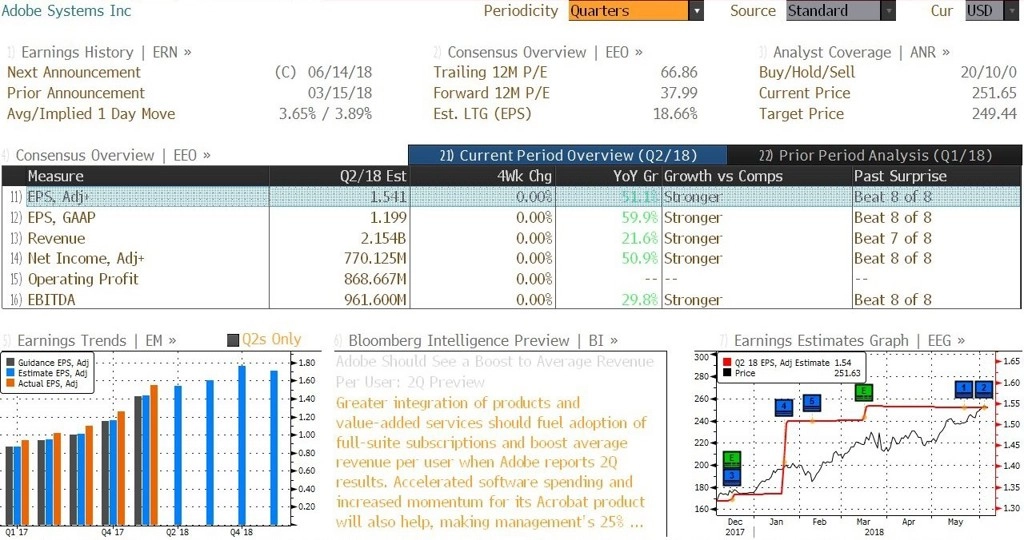This screenshot has width=1024, height=540.
Task: Open Consensus Overview EEO heading above Measure table
Action: pos(113,155)
